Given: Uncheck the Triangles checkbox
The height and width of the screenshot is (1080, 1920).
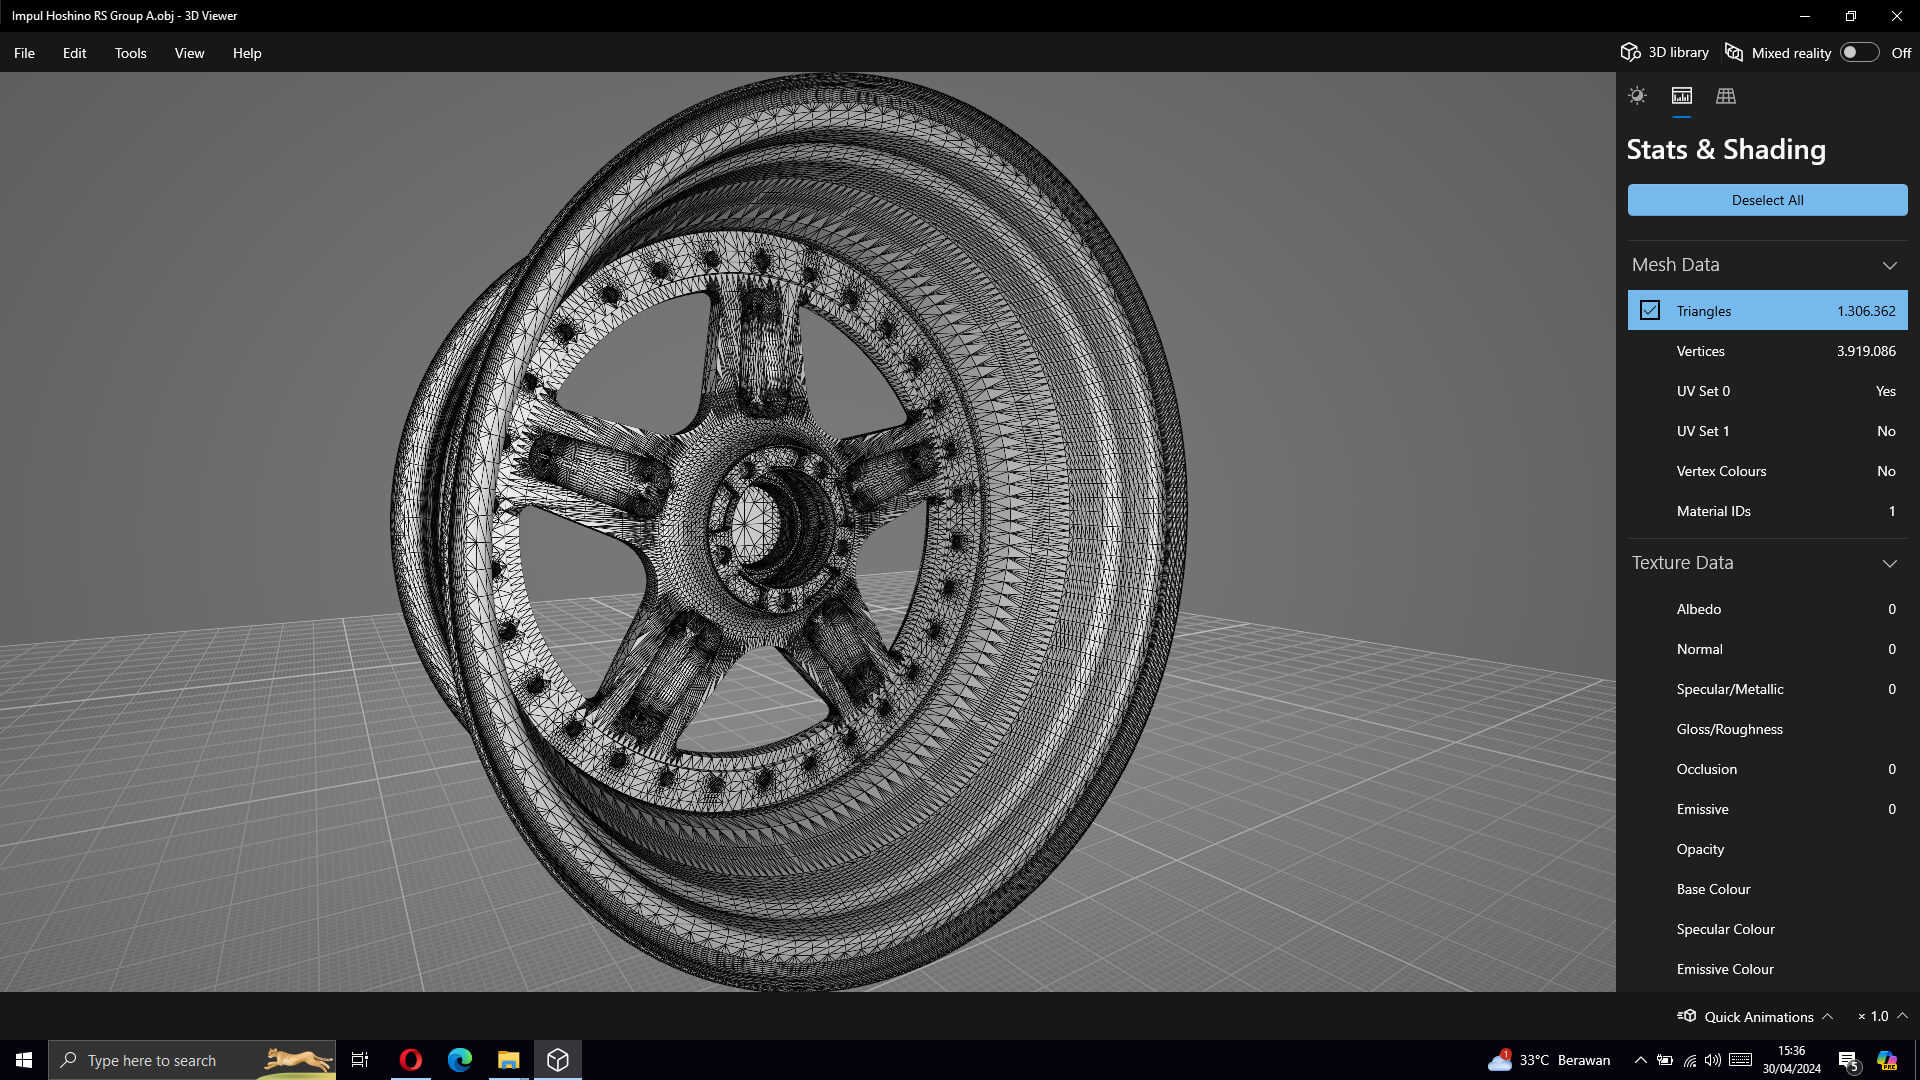Looking at the screenshot, I should click(1650, 311).
